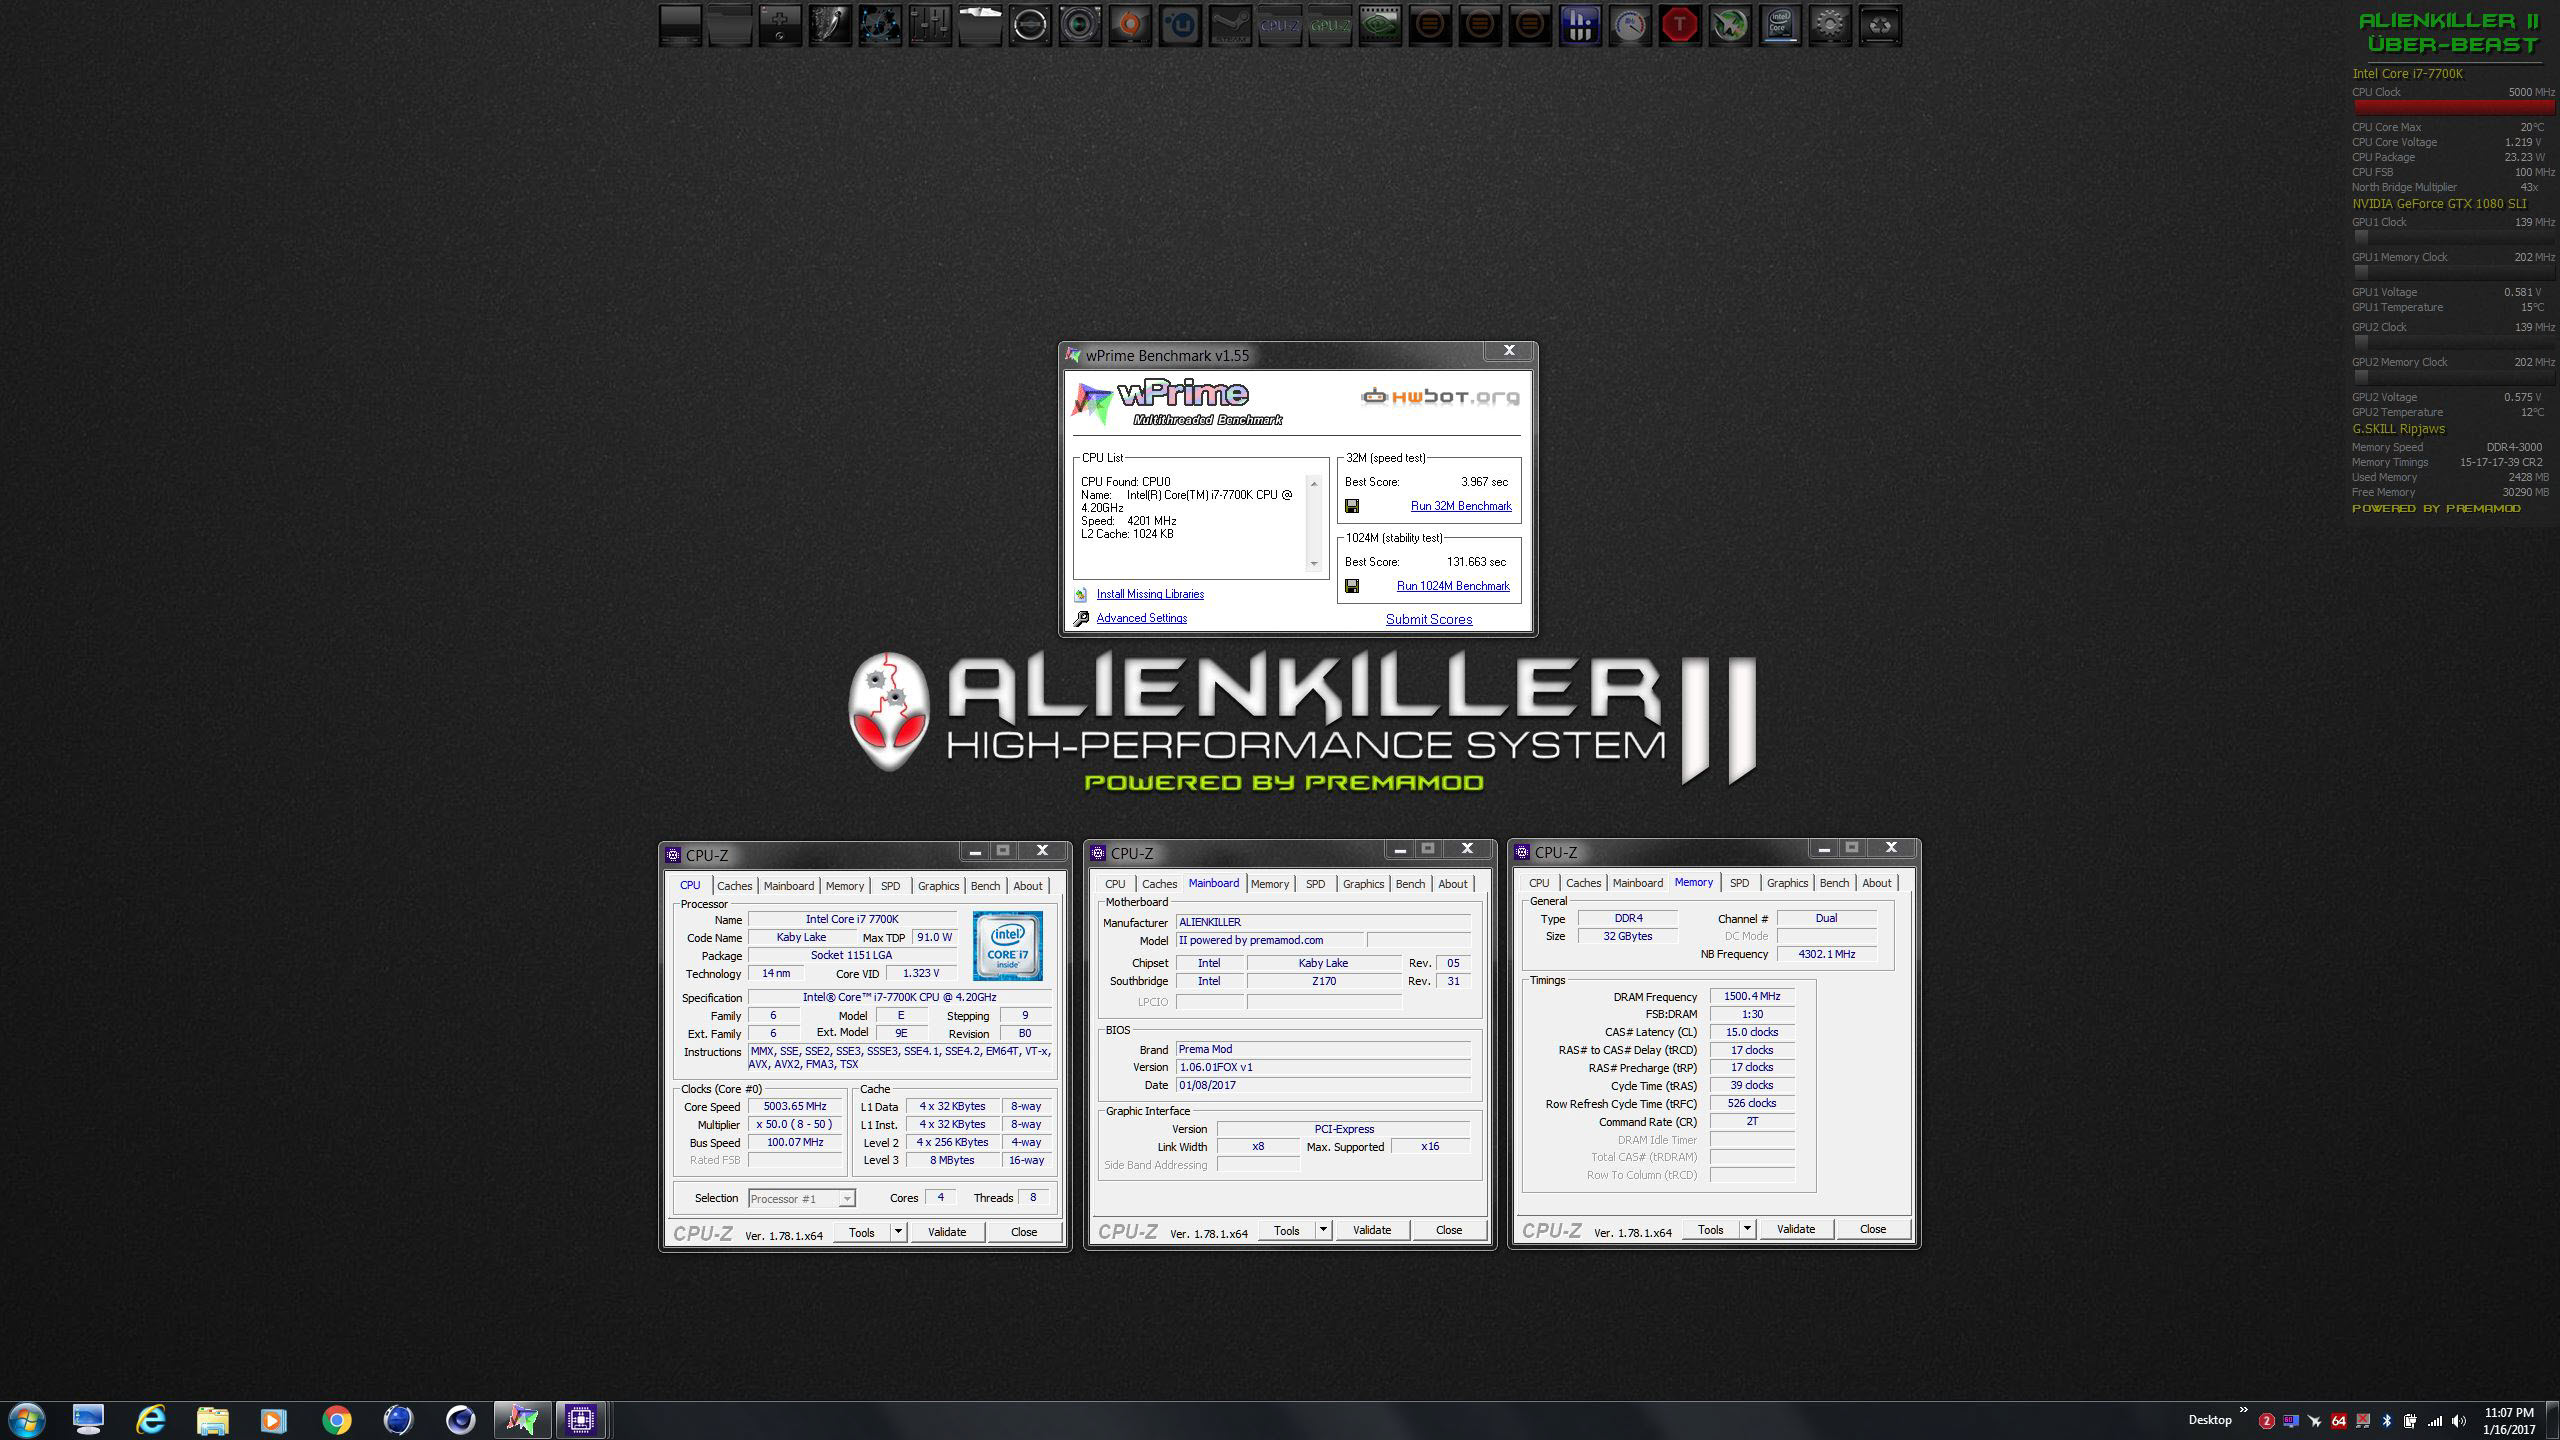
Task: Click the Chrome icon in the taskbar
Action: tap(337, 1419)
